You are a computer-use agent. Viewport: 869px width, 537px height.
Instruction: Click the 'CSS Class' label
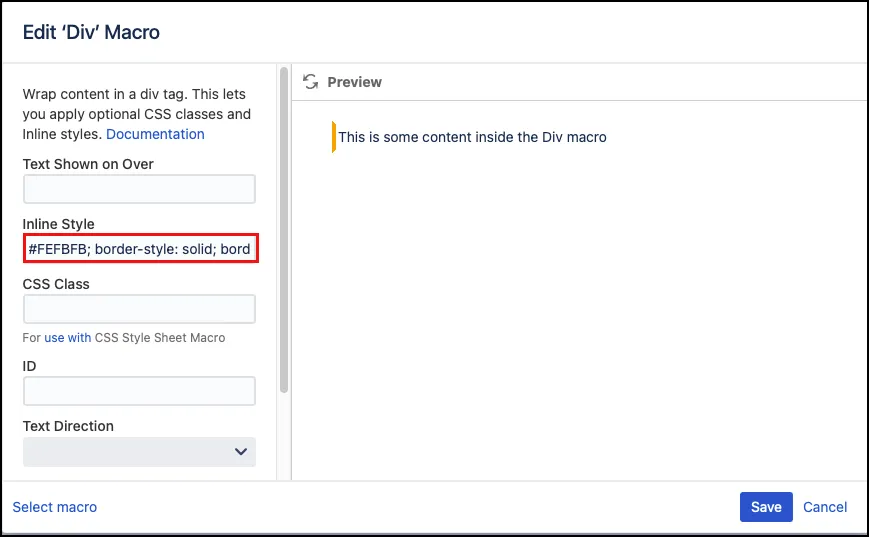tap(56, 284)
